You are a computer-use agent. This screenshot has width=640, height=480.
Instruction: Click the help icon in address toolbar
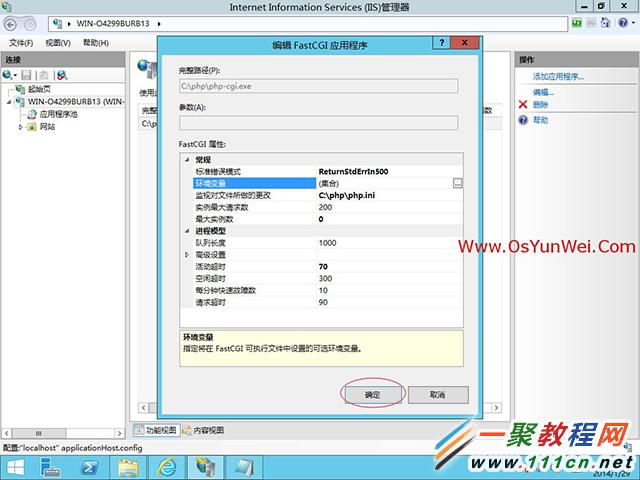(x=623, y=23)
